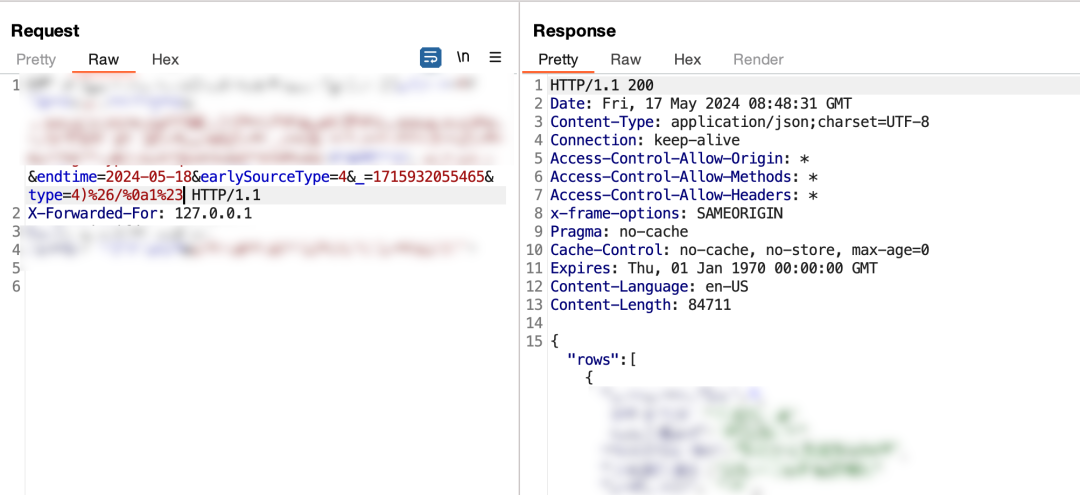Switch to the response Raw tab
The width and height of the screenshot is (1080, 495).
coord(626,60)
